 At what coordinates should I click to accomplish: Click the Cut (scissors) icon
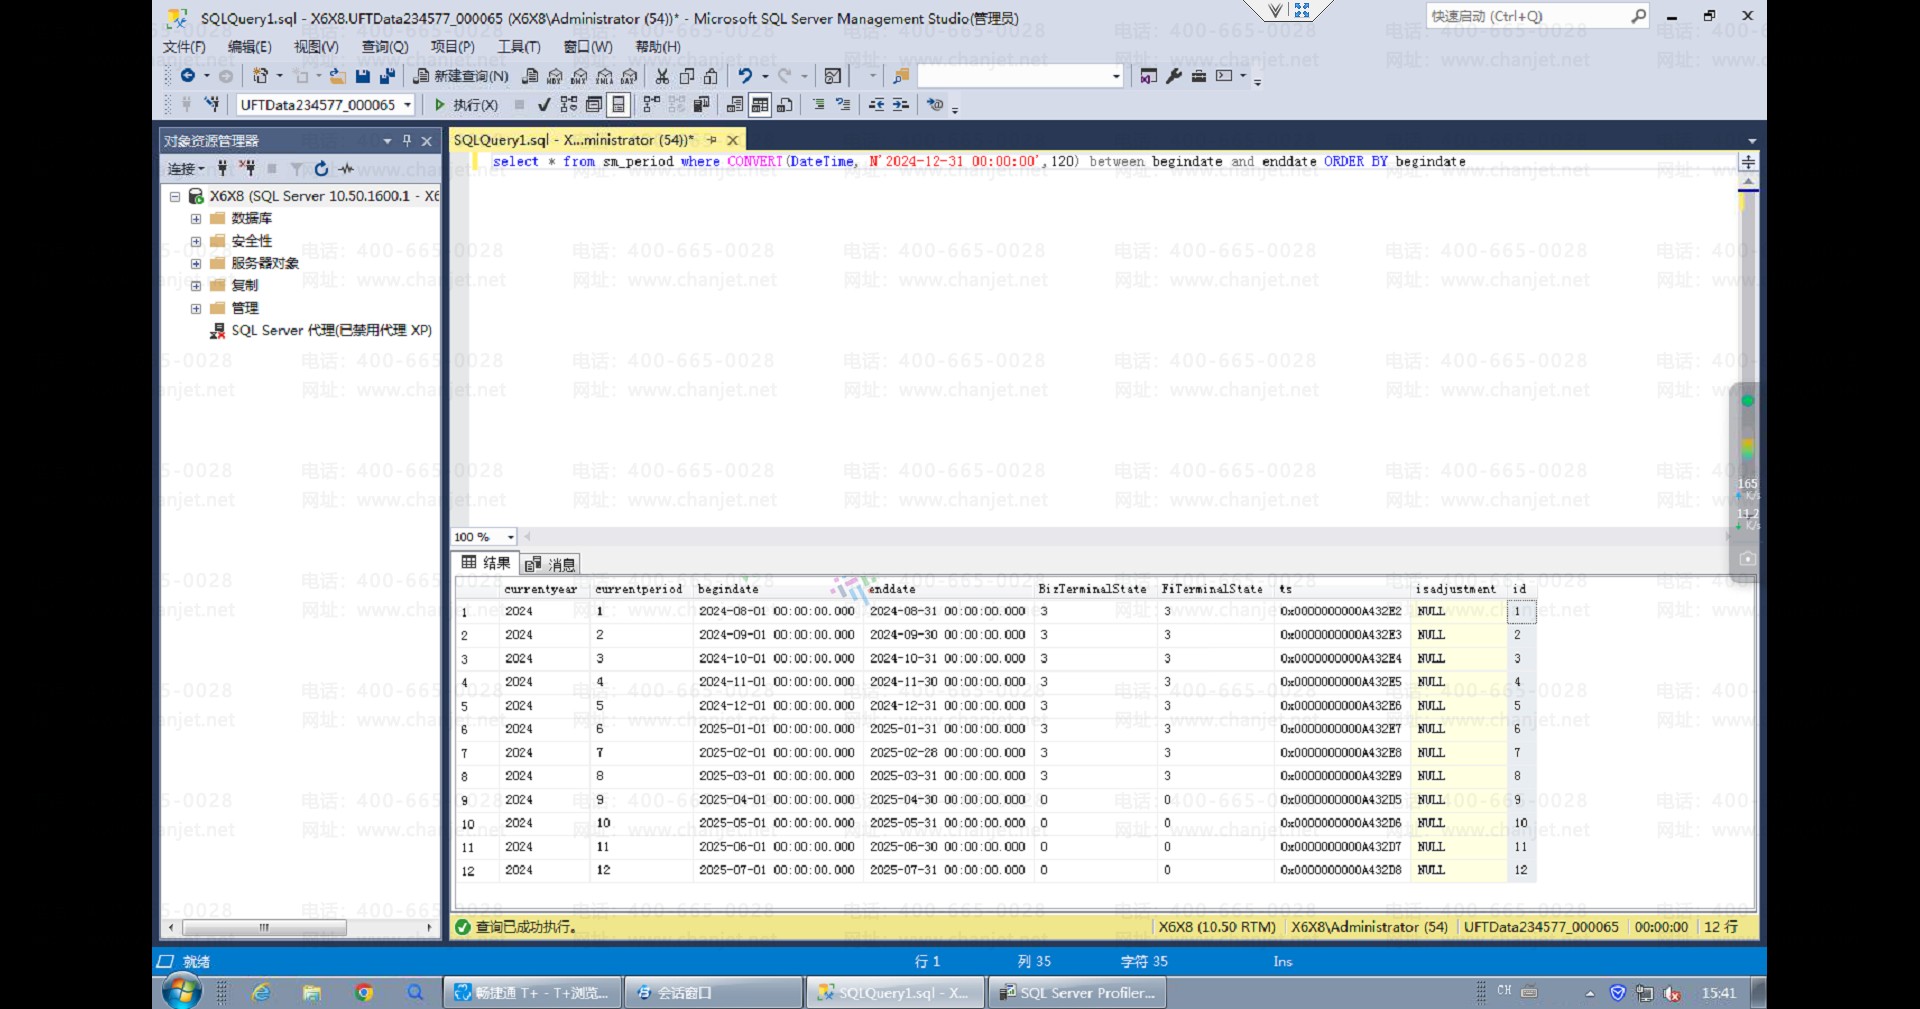(x=662, y=76)
